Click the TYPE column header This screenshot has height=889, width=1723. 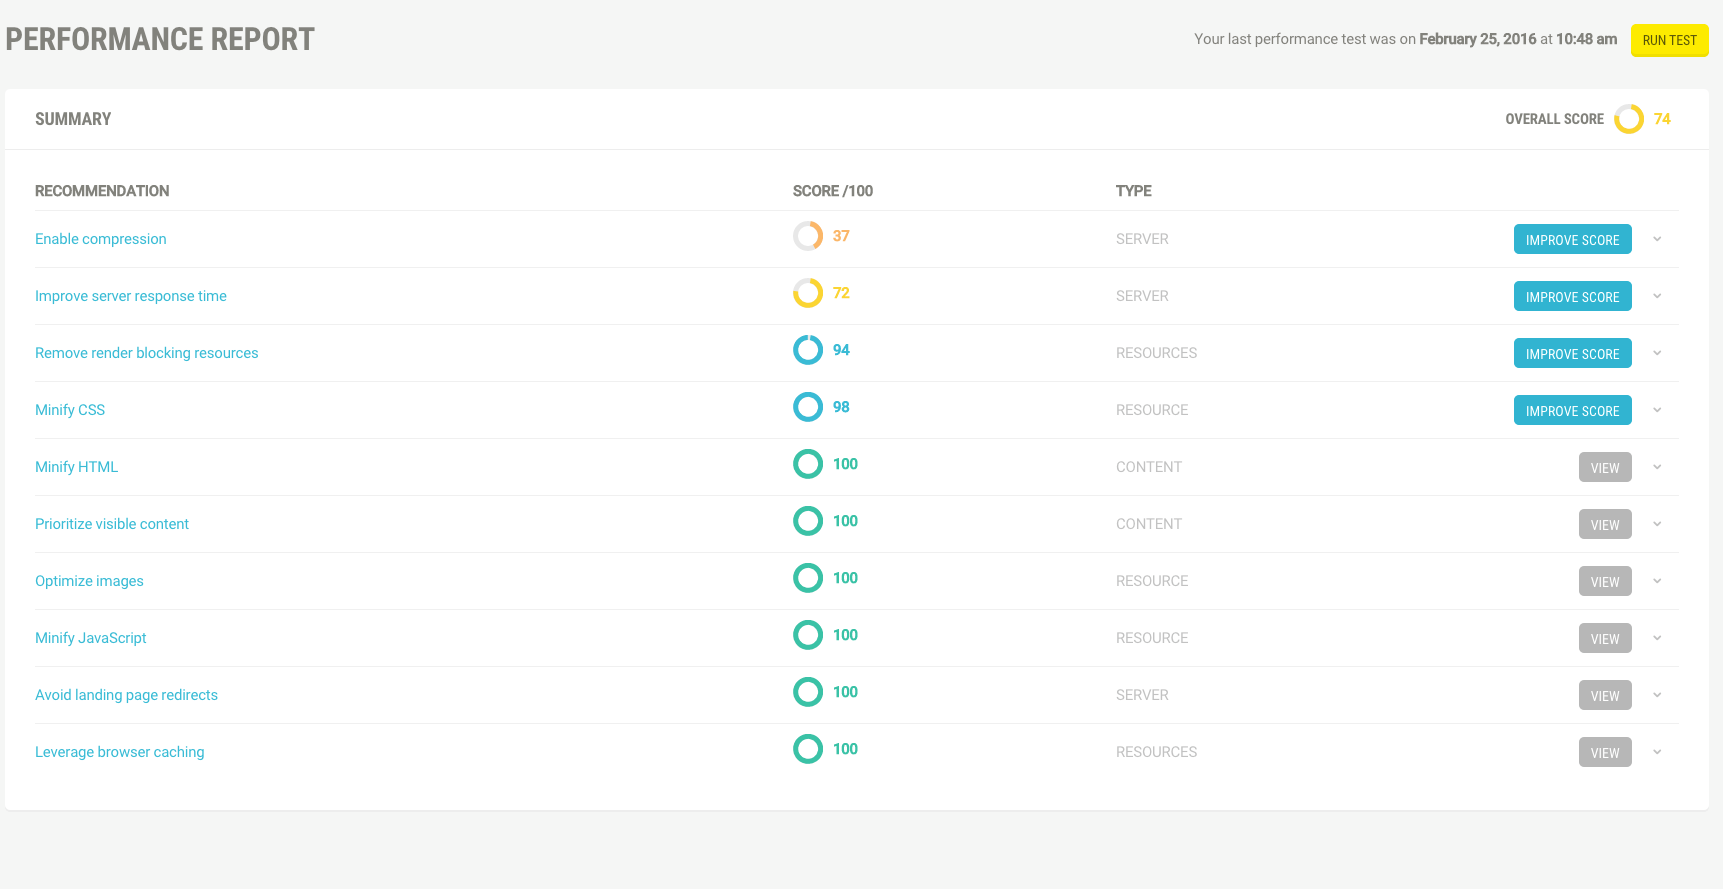coord(1134,191)
